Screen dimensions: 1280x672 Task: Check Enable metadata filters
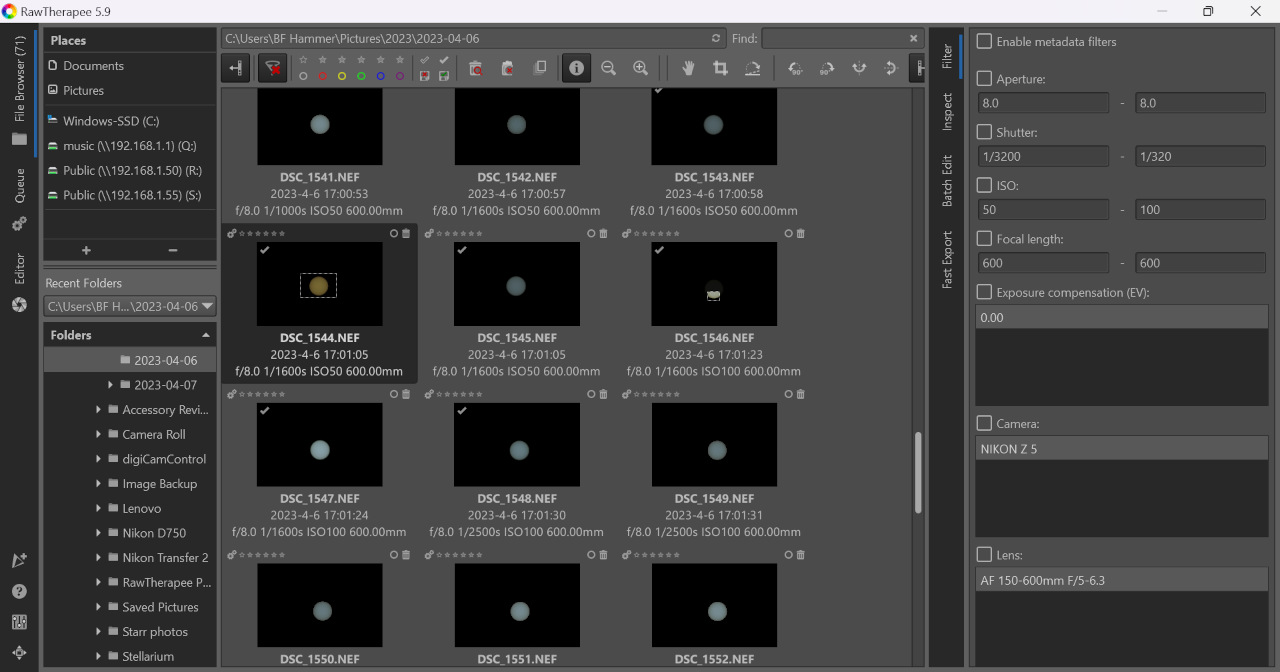985,42
